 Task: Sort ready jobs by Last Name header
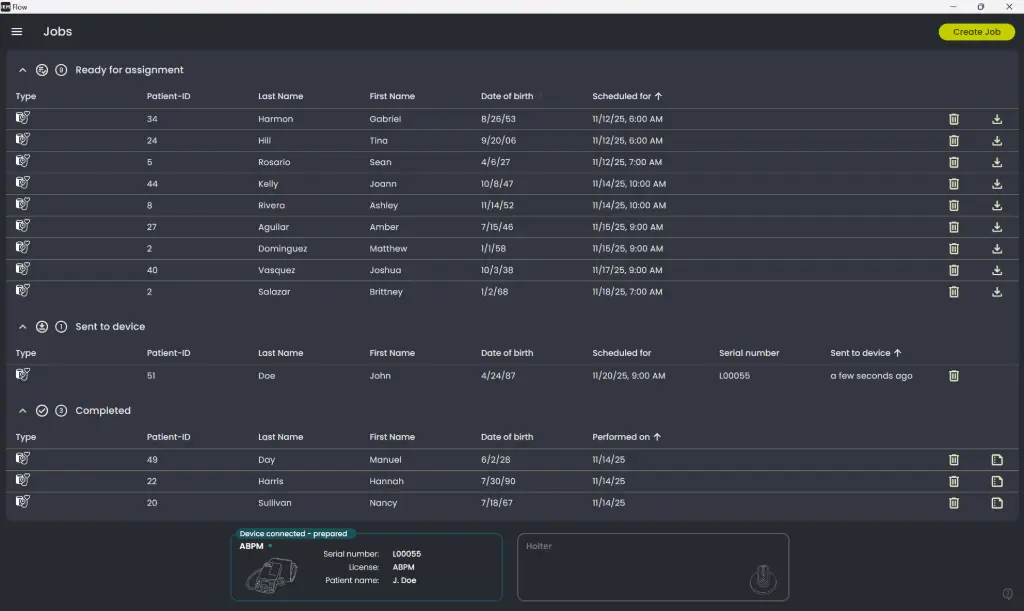pos(280,96)
